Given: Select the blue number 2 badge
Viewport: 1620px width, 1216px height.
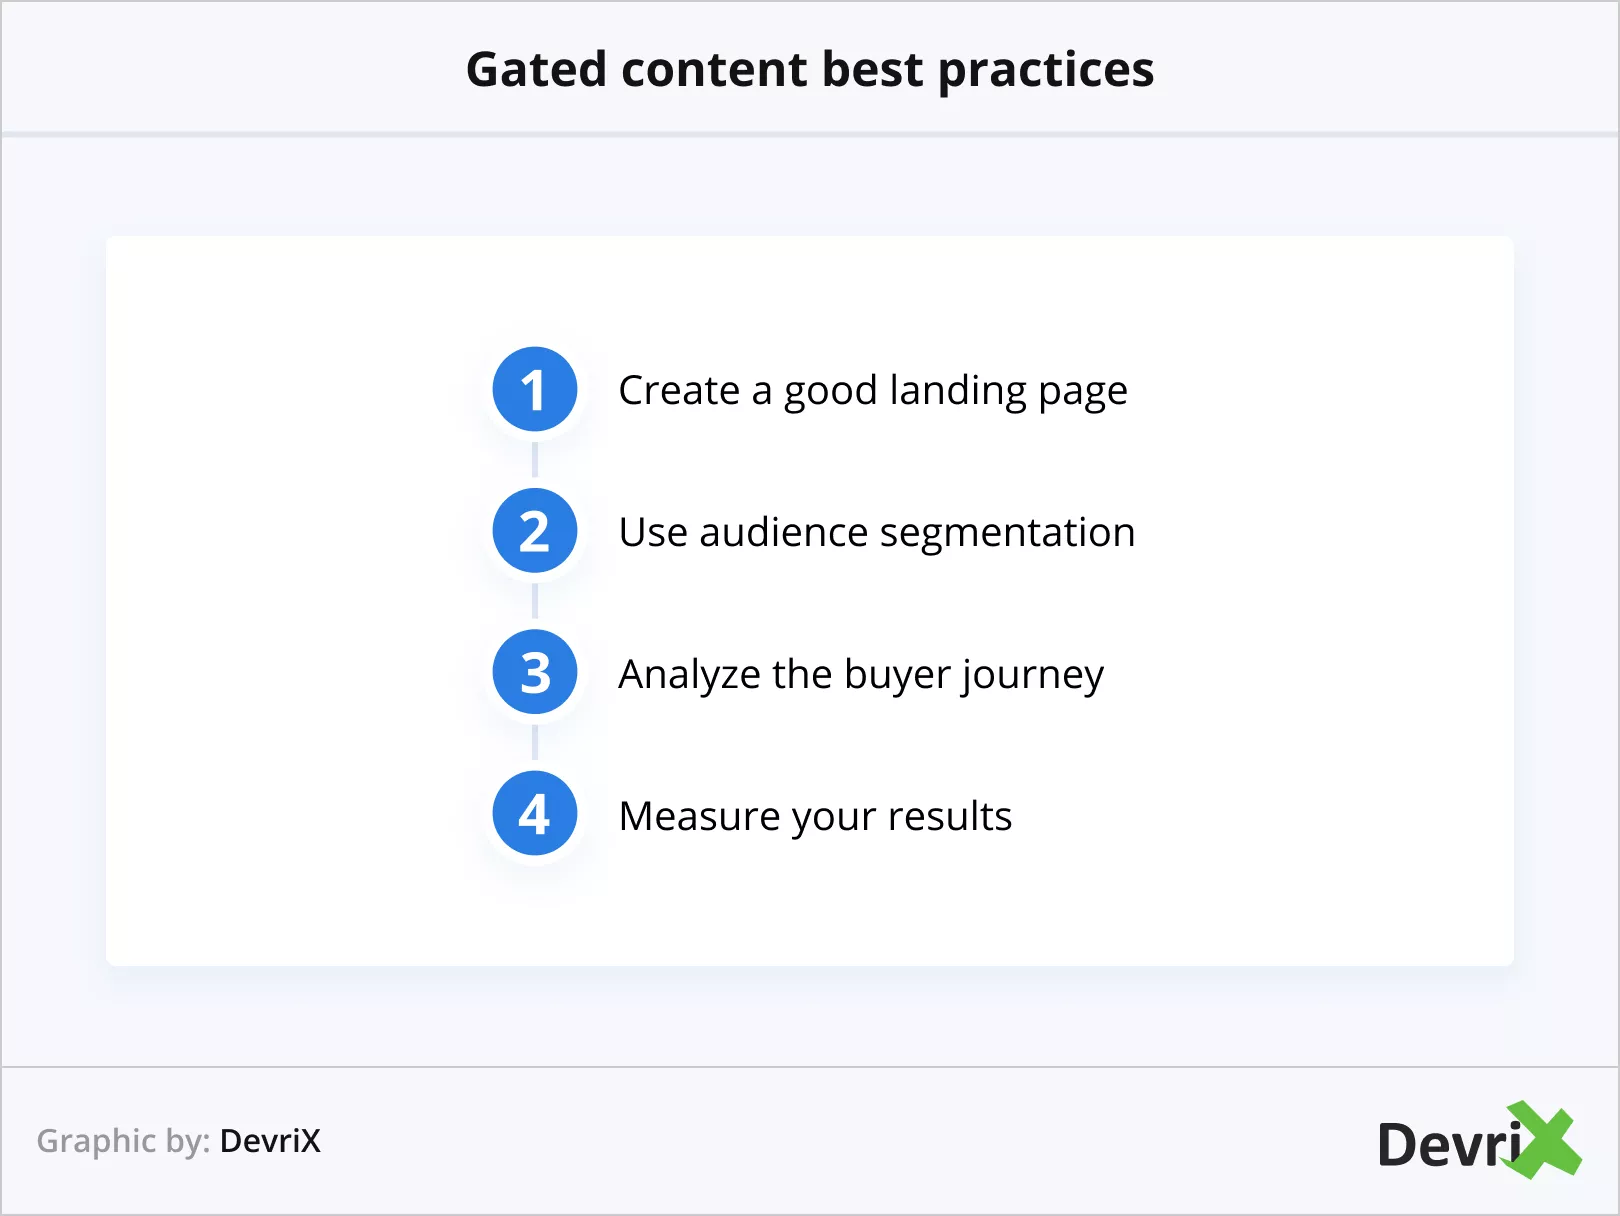Looking at the screenshot, I should click(535, 531).
